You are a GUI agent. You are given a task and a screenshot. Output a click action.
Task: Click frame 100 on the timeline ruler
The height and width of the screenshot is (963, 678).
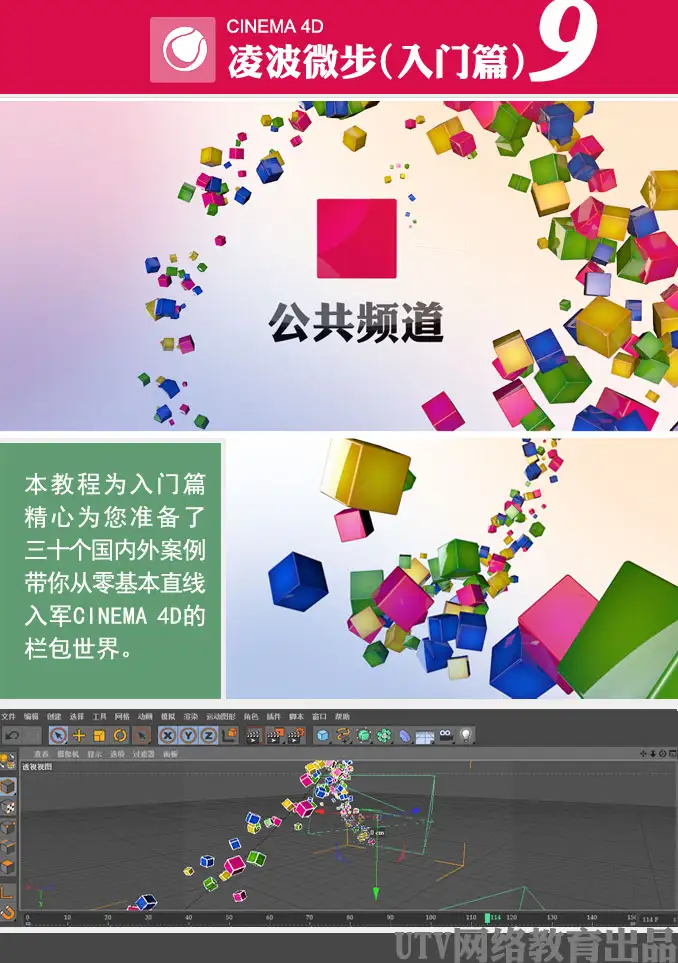coord(431,918)
